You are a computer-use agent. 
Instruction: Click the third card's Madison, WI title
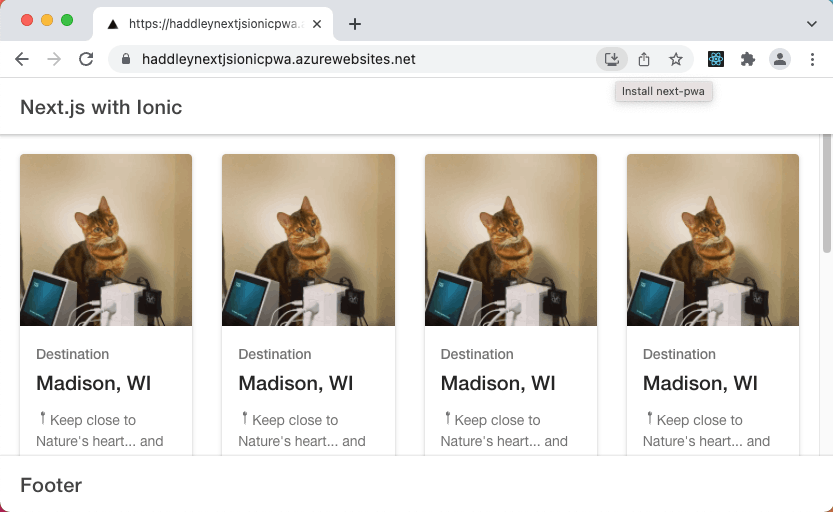click(498, 383)
